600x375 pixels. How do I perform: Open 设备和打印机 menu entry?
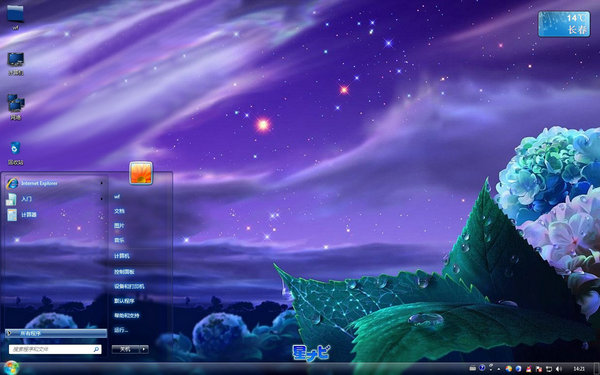129,286
